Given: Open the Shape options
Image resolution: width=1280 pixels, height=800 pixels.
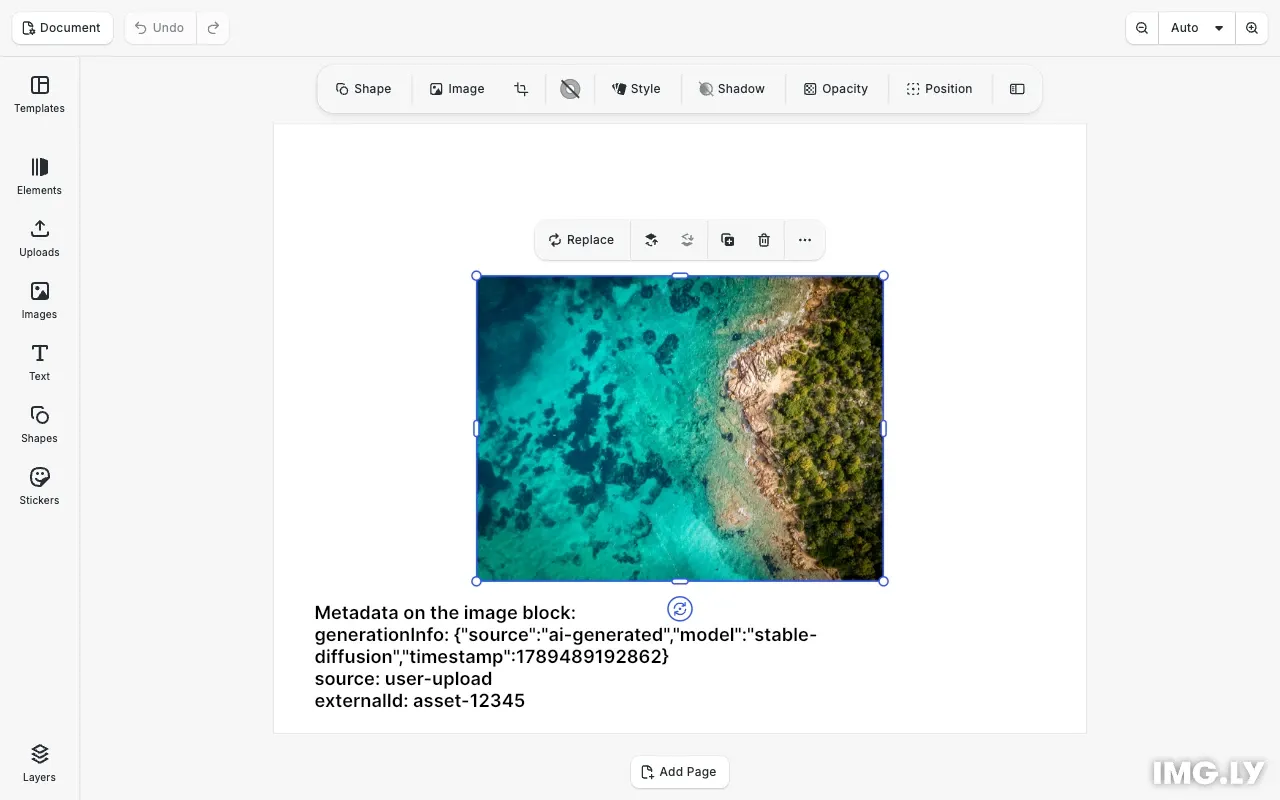Looking at the screenshot, I should click(363, 89).
